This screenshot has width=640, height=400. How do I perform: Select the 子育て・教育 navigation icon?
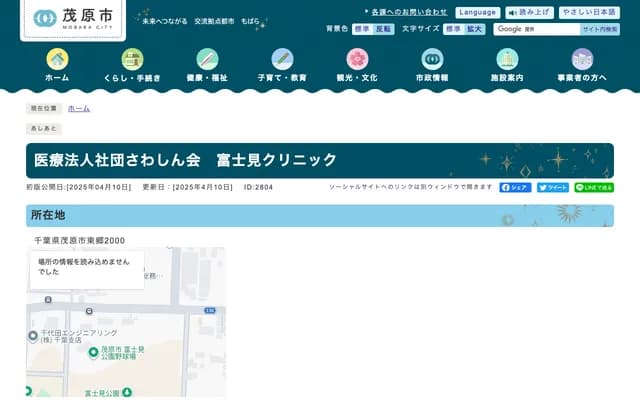(x=282, y=59)
